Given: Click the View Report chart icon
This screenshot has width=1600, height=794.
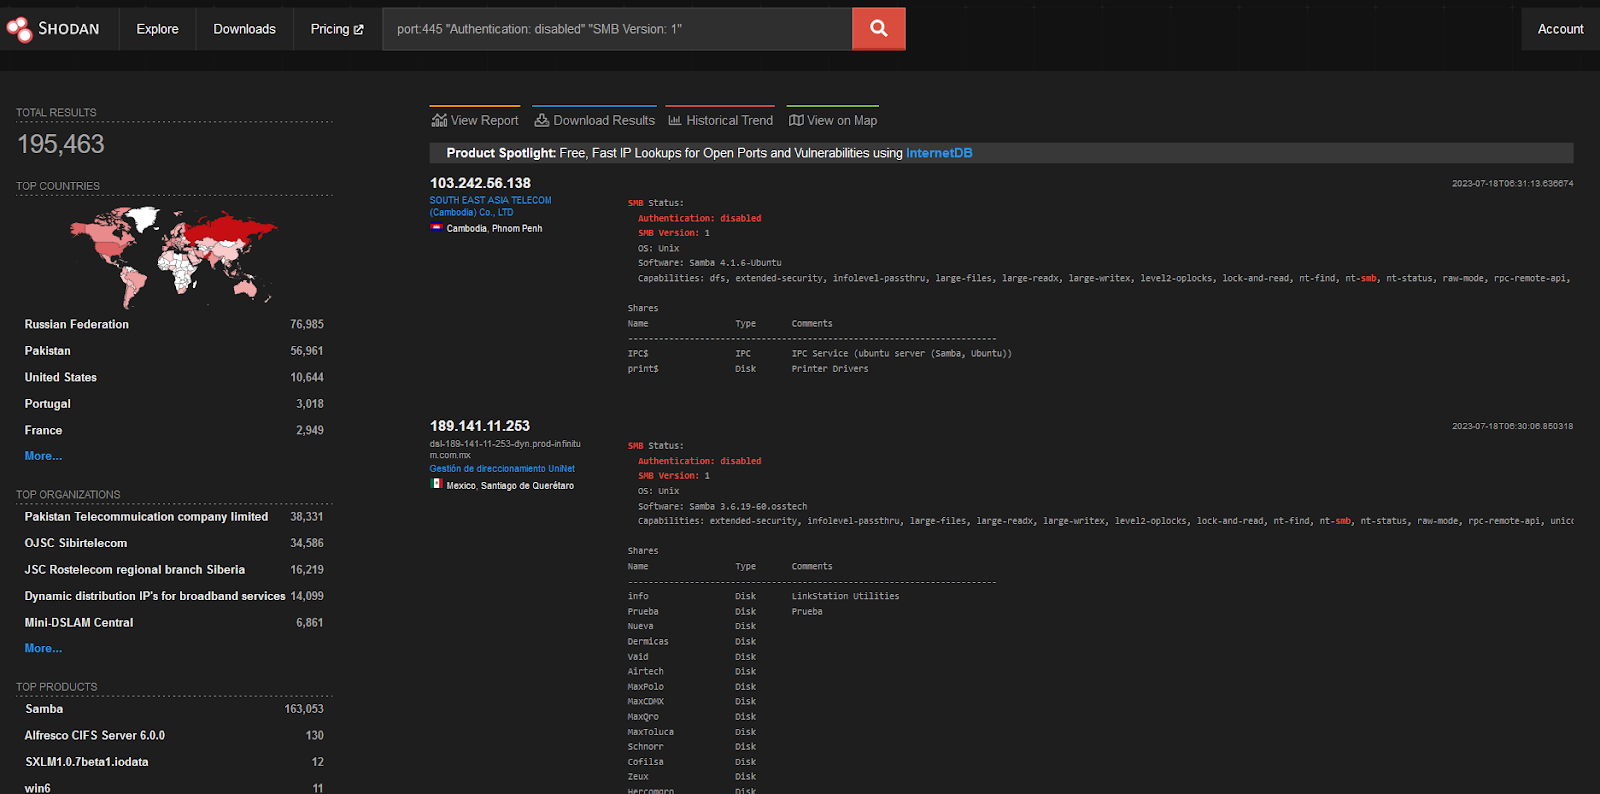Looking at the screenshot, I should click(x=439, y=120).
